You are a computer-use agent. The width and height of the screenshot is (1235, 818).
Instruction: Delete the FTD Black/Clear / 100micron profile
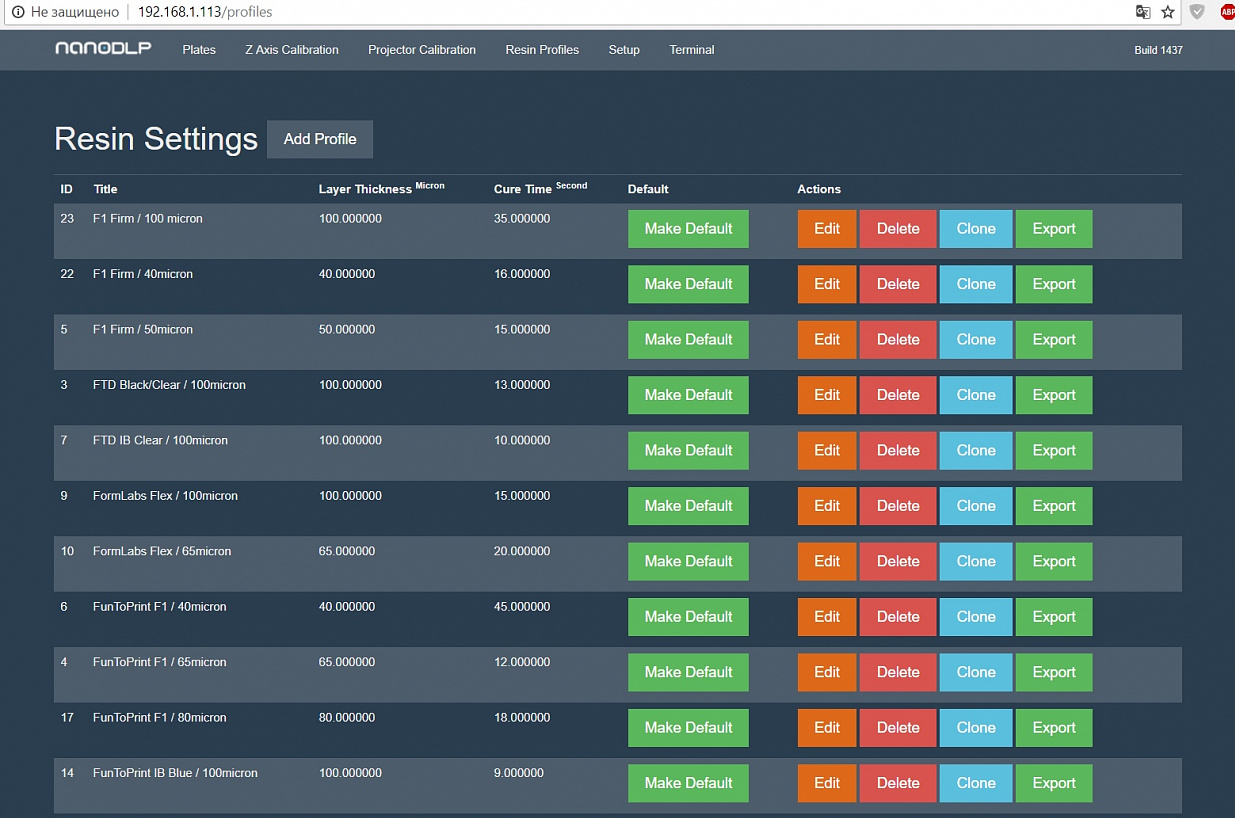(x=898, y=395)
